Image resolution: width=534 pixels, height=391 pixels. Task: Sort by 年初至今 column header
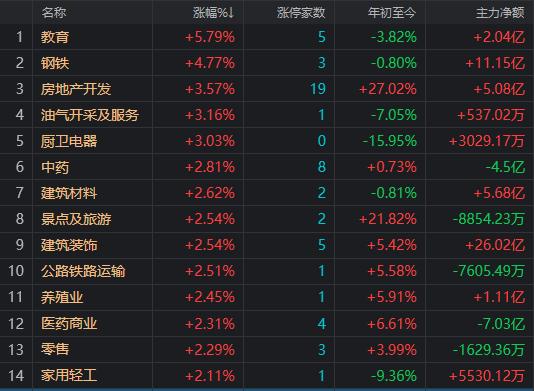[392, 13]
